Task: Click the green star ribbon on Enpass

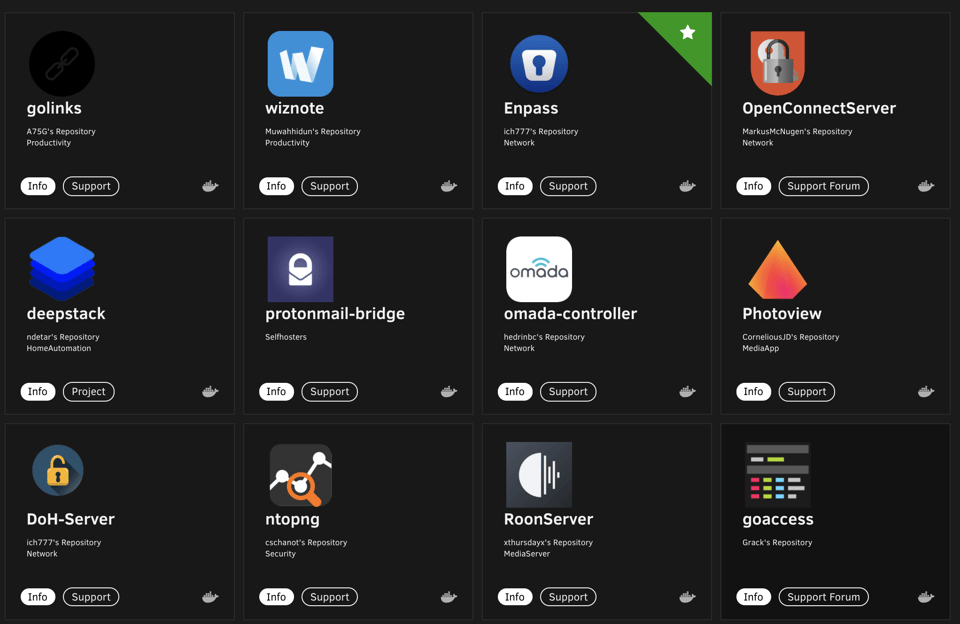Action: click(x=686, y=32)
